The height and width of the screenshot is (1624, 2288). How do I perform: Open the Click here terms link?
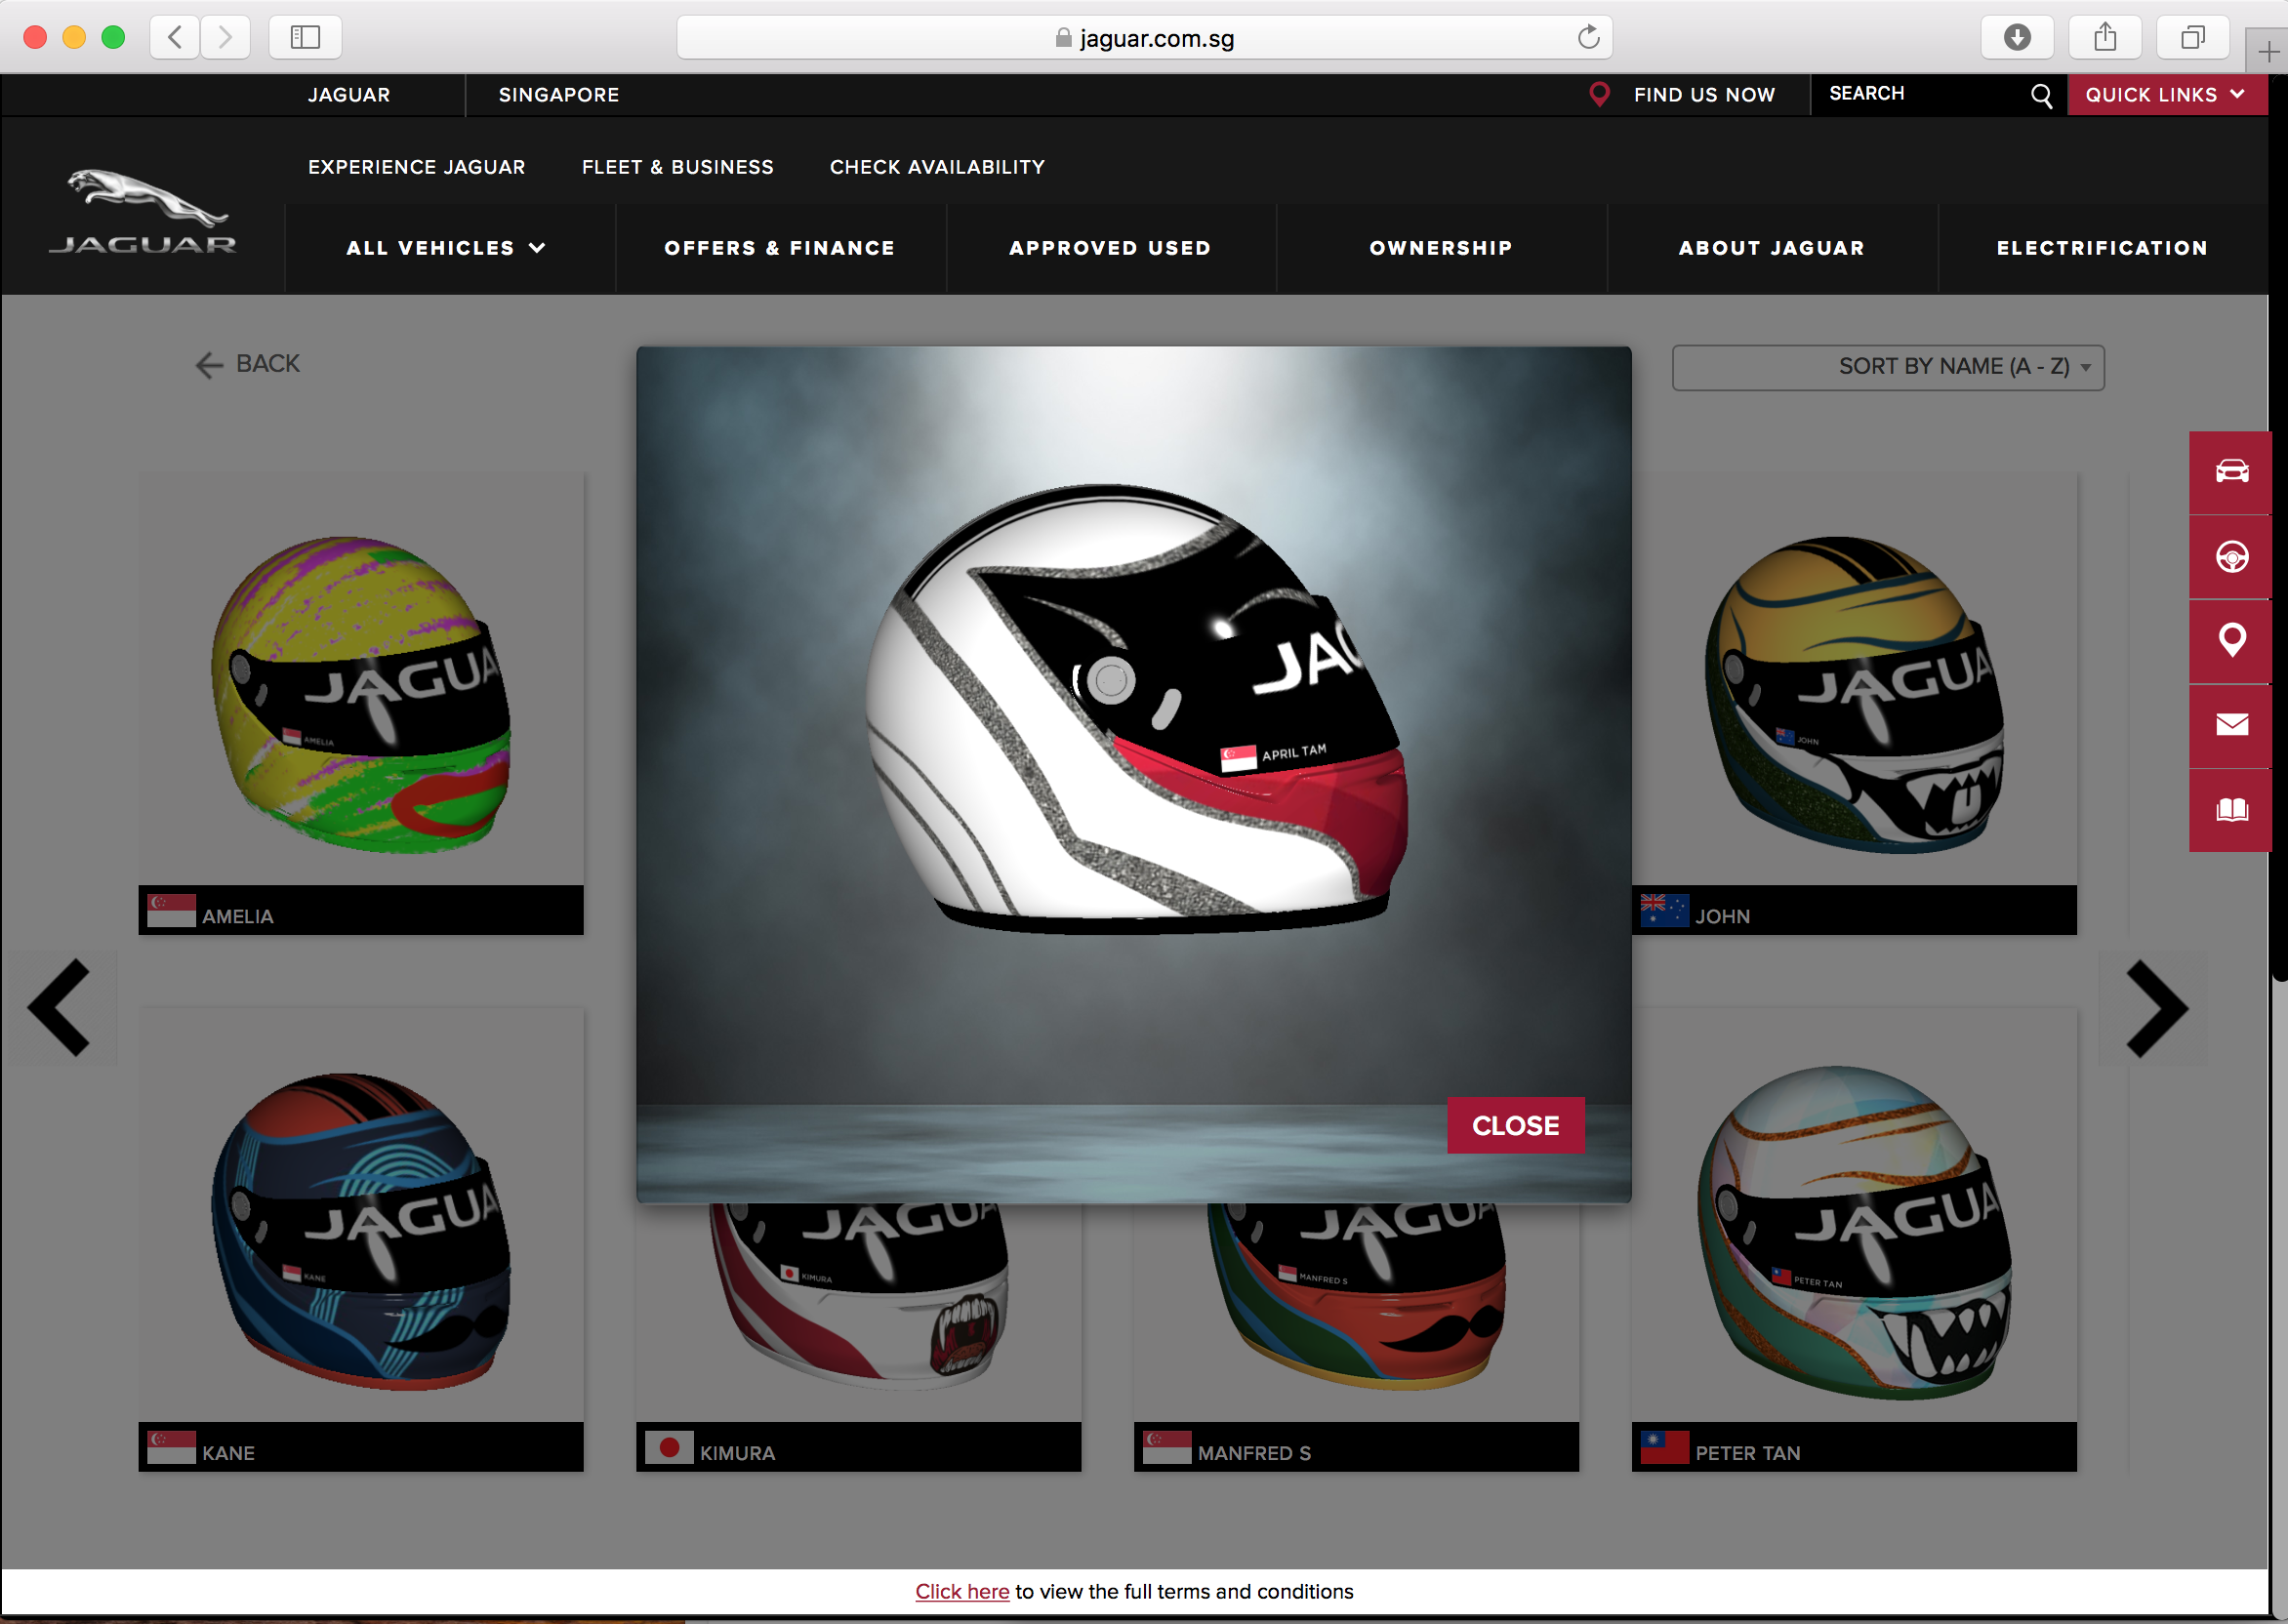point(961,1591)
